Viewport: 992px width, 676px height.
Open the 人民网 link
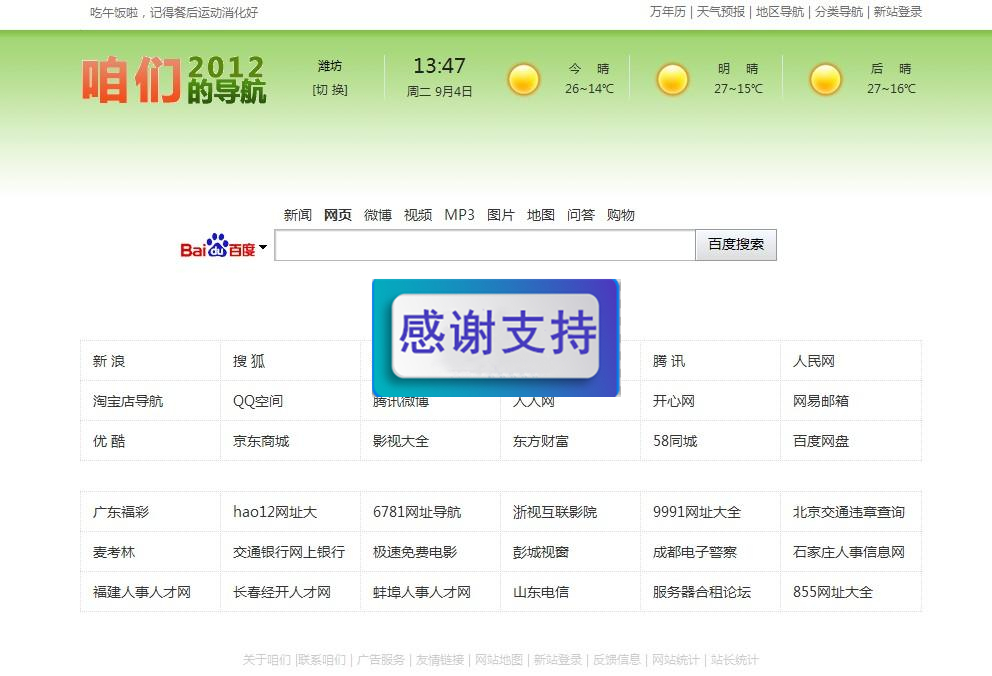pyautogui.click(x=814, y=361)
